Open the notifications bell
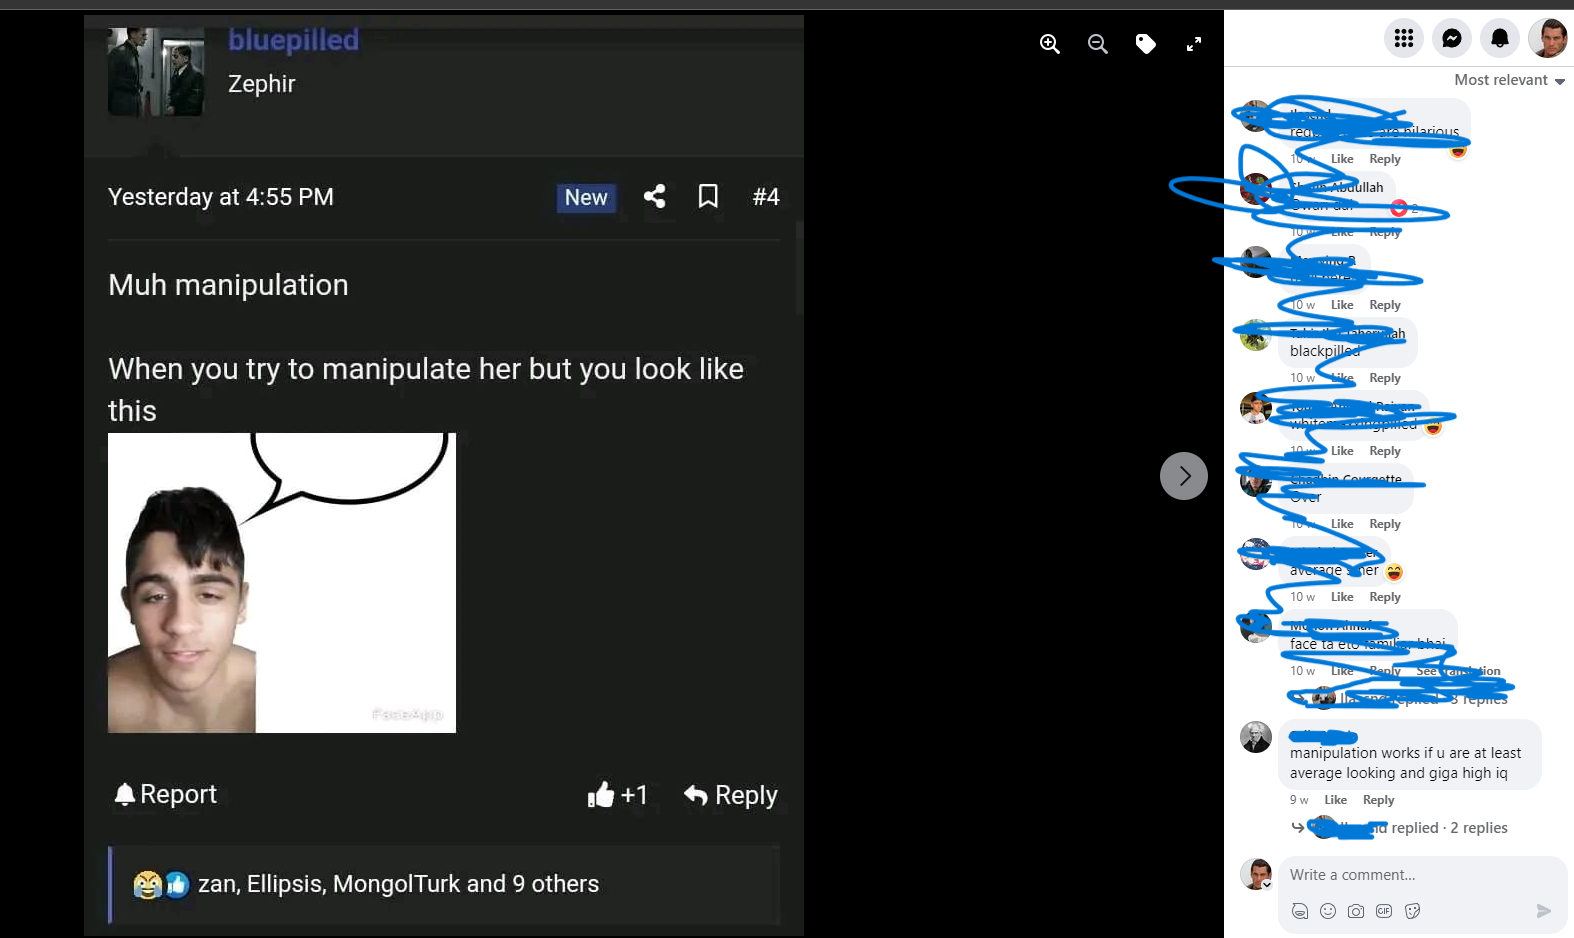This screenshot has width=1574, height=938. coord(1500,38)
